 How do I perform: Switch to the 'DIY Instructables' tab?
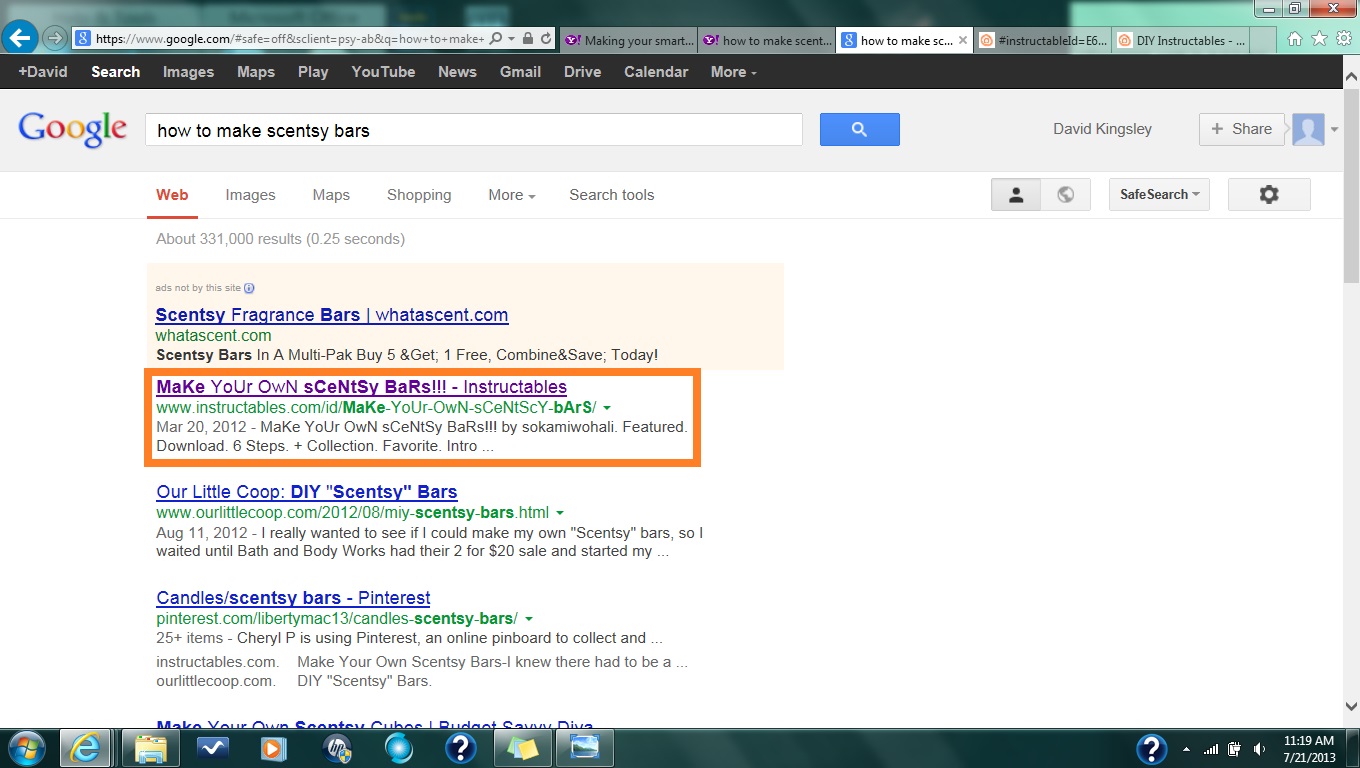pos(1181,41)
